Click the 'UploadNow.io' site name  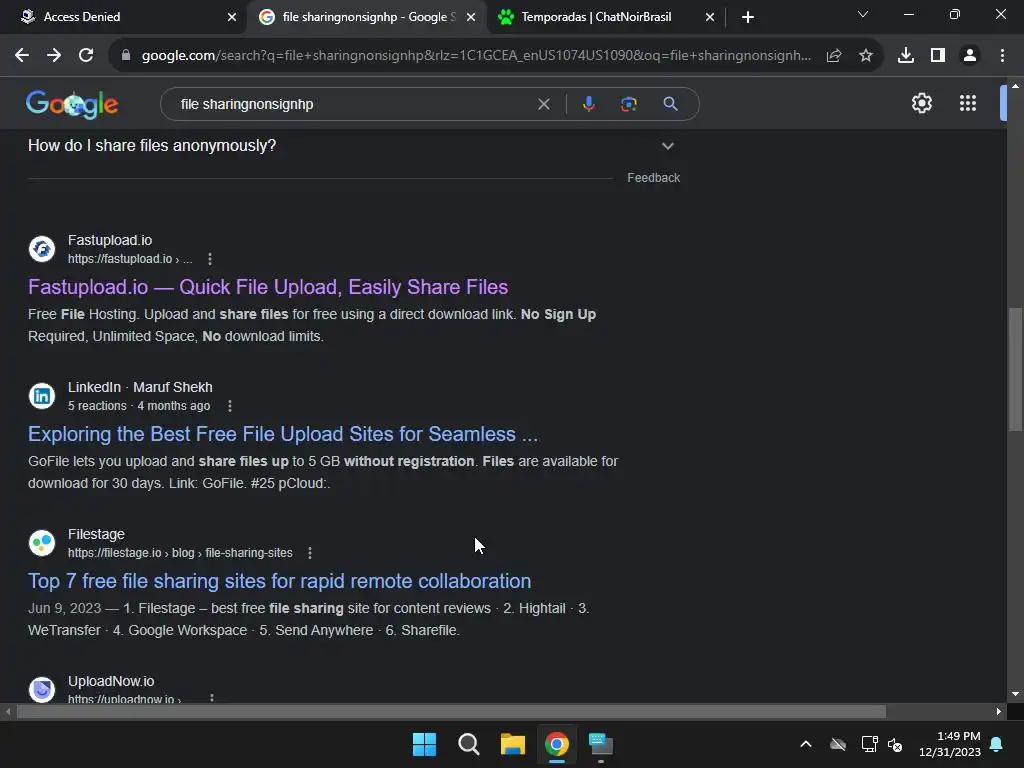coord(111,681)
